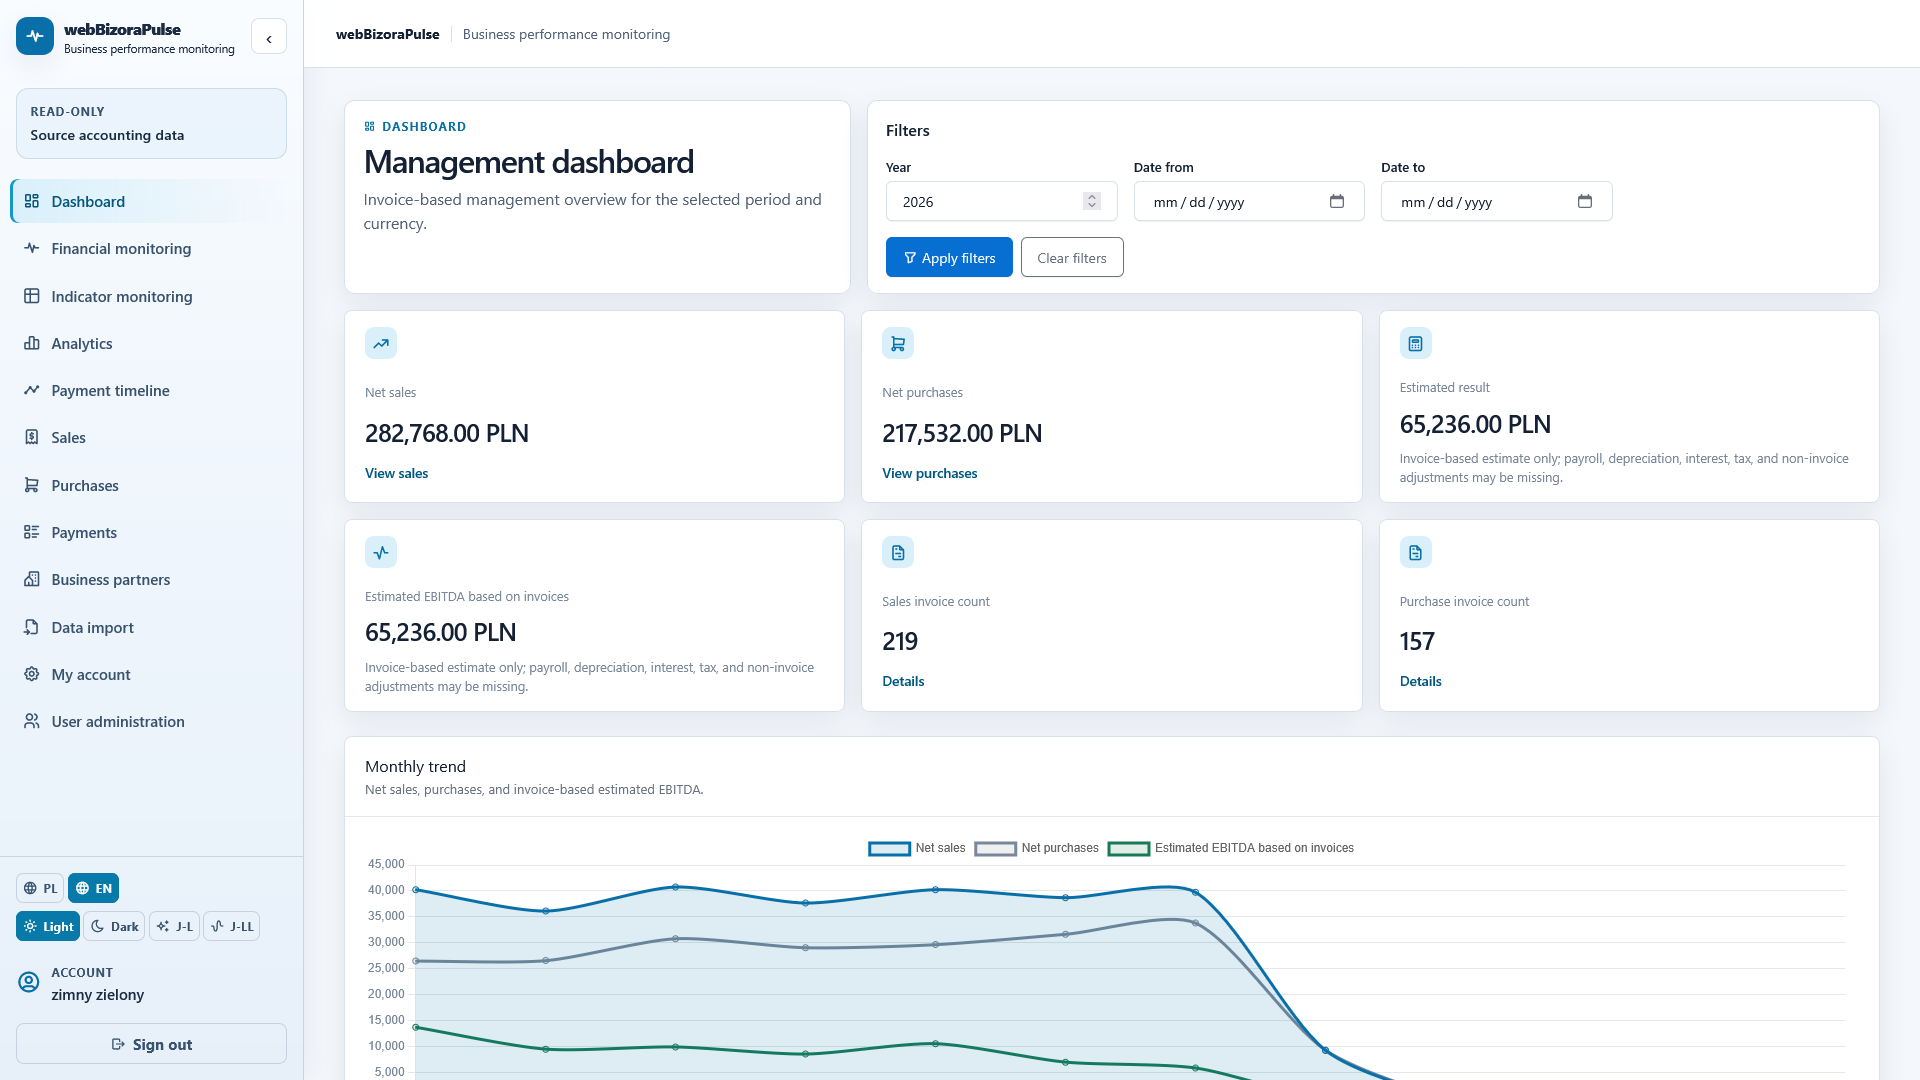Open the View purchases link
Image resolution: width=1920 pixels, height=1080 pixels.
(x=929, y=473)
